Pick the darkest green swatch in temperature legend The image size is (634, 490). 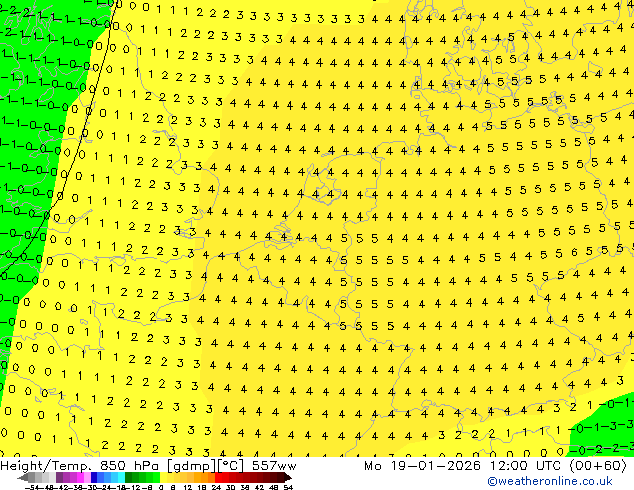128,477
